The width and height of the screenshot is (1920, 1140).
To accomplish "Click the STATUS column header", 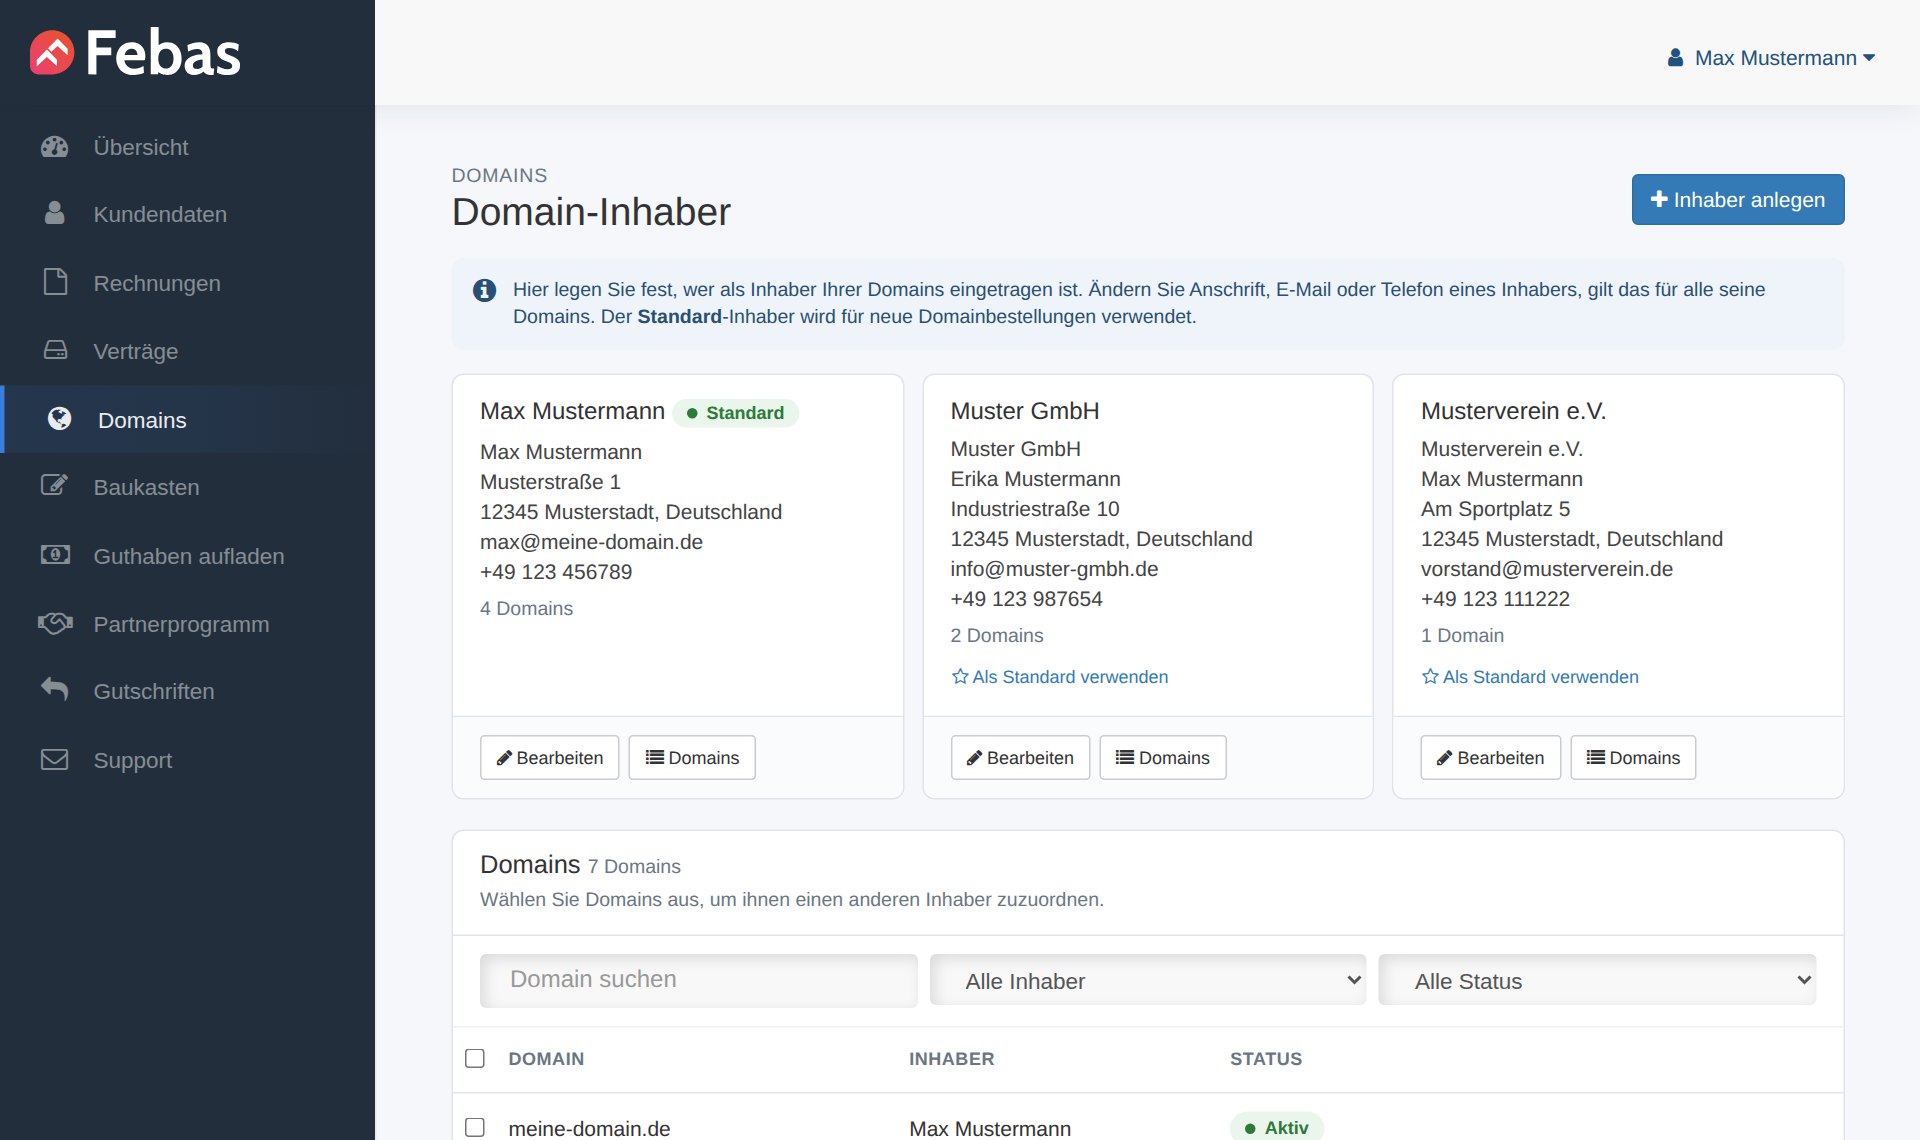I will click(1266, 1058).
